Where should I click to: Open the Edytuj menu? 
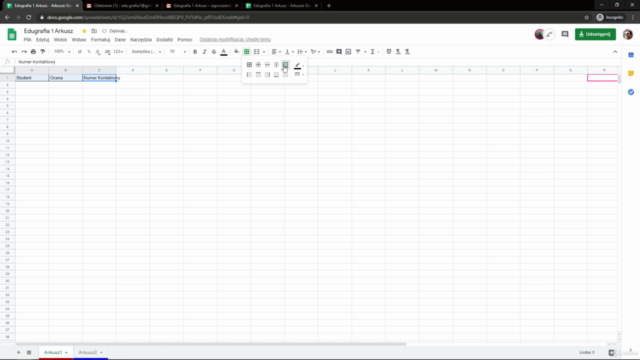pos(42,40)
